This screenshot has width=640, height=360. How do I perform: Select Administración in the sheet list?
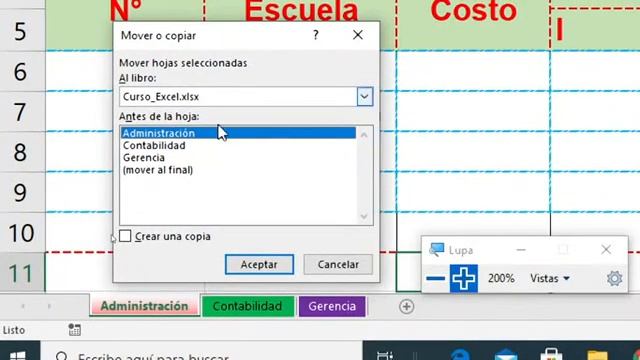(x=238, y=133)
